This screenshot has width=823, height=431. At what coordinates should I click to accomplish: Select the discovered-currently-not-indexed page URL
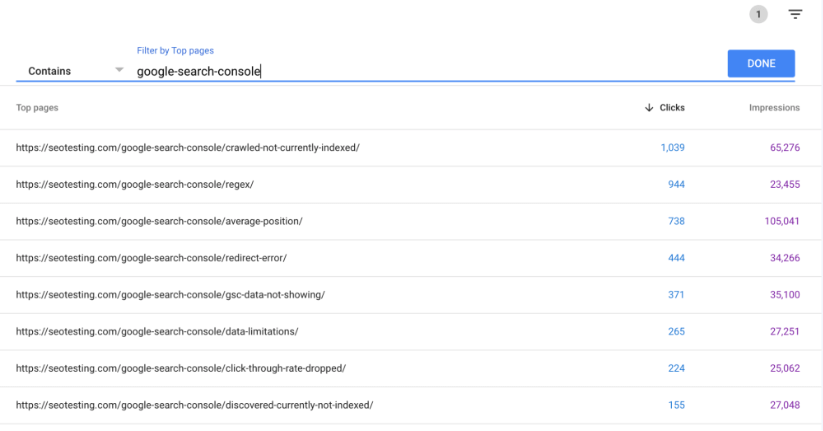[x=195, y=405]
